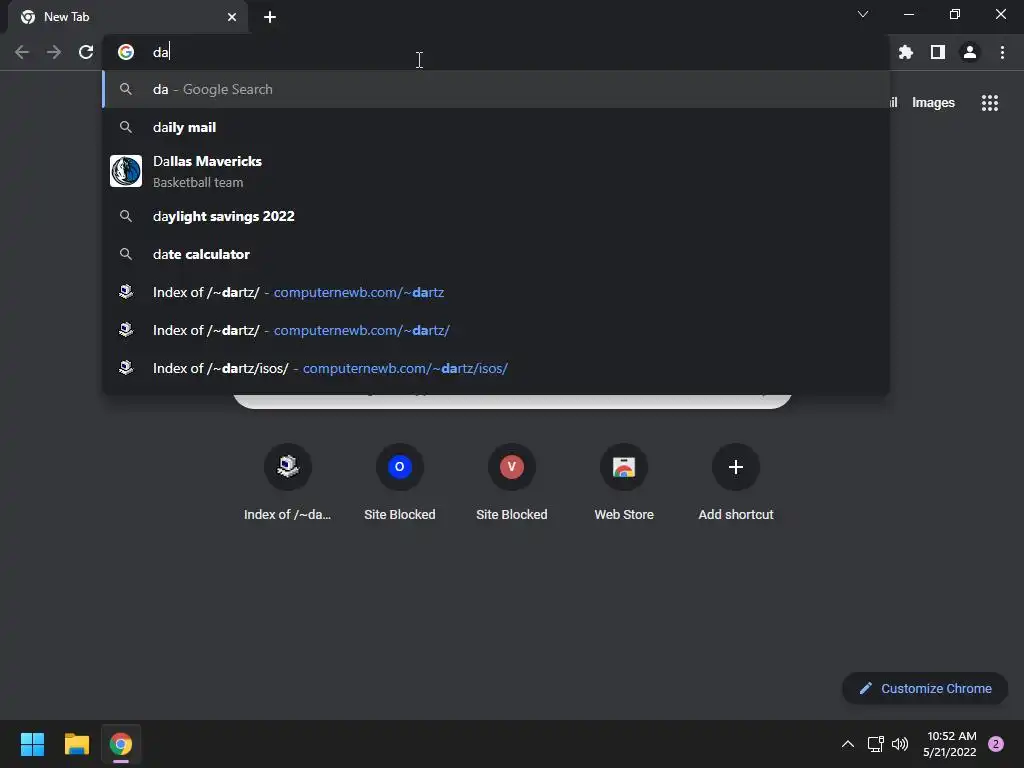Choose 'daily mail' suggestion
Screen dimensions: 1024x768
point(496,127)
